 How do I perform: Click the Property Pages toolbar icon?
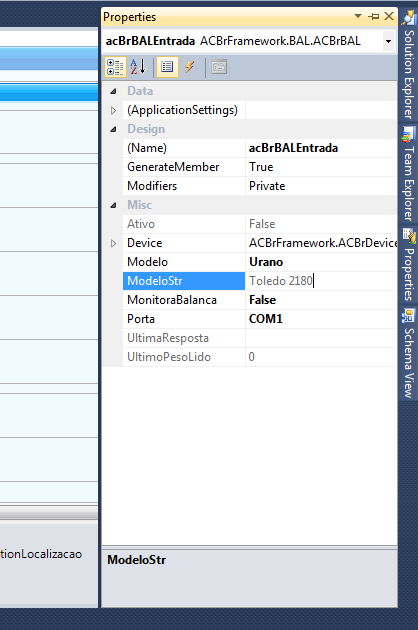click(219, 67)
